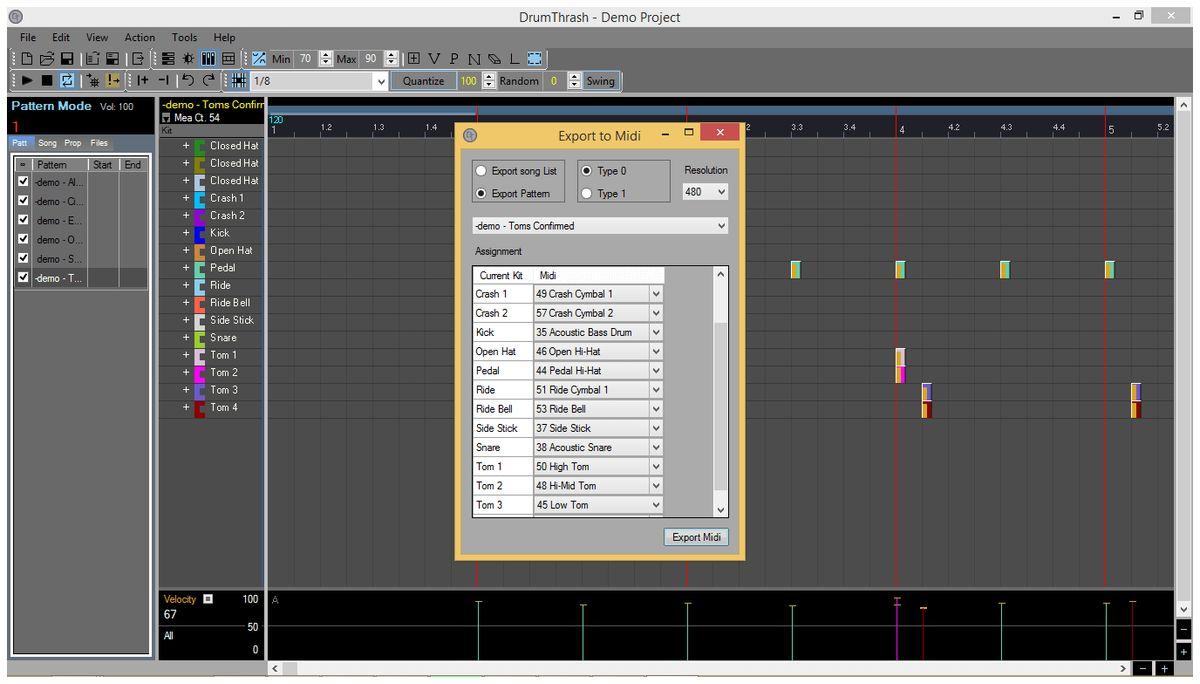Open the 1/8 grid resolution dropdown
Screen dimensions: 1200x684
[x=319, y=81]
